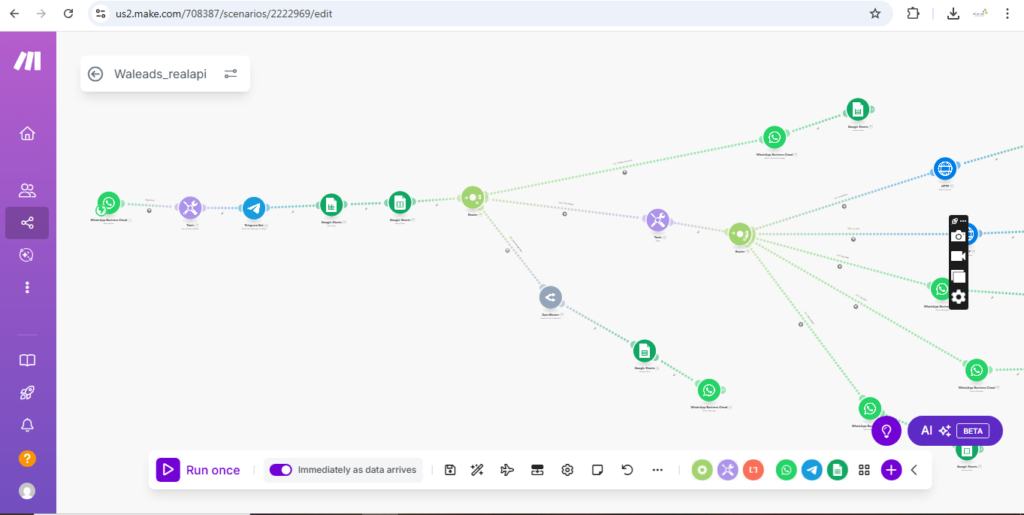Open the notifications bell in the sidebar
The height and width of the screenshot is (515, 1024).
tap(27, 425)
